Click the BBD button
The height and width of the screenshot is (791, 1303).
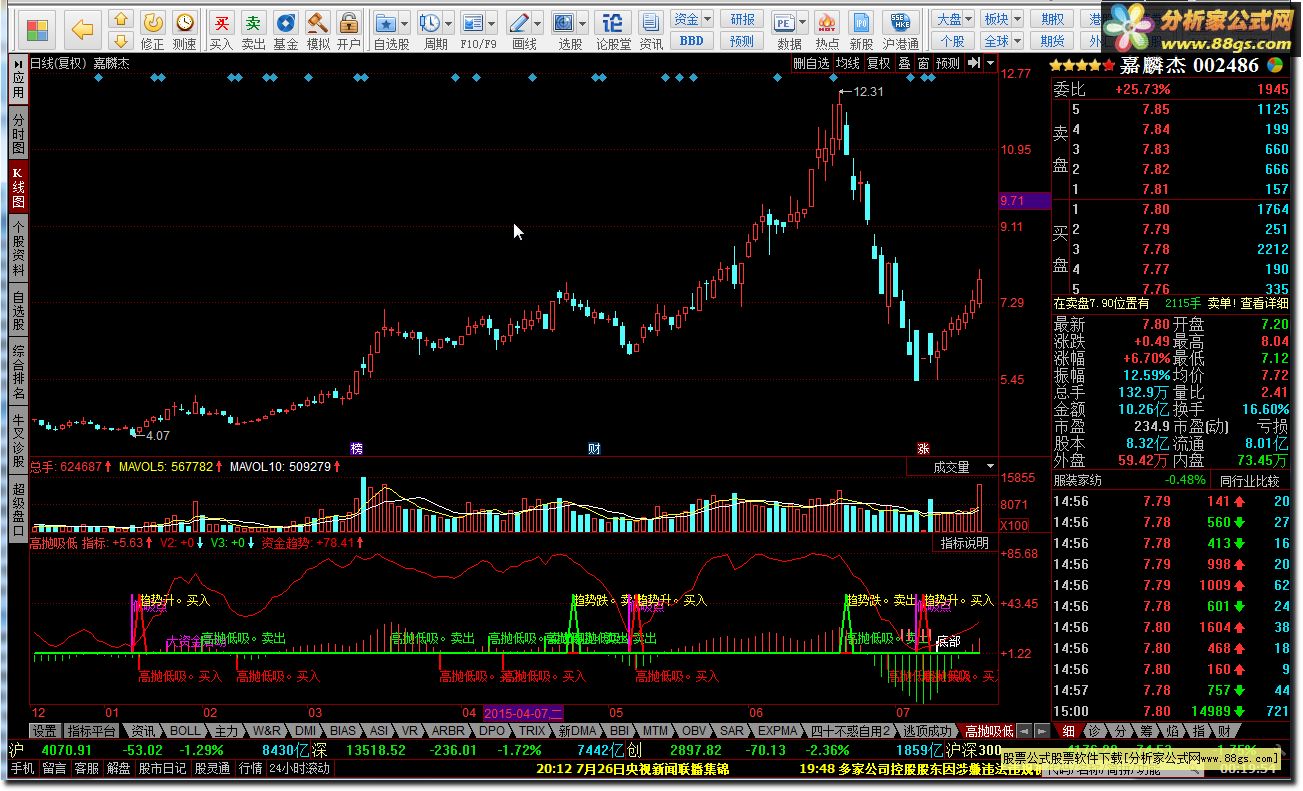[x=691, y=41]
